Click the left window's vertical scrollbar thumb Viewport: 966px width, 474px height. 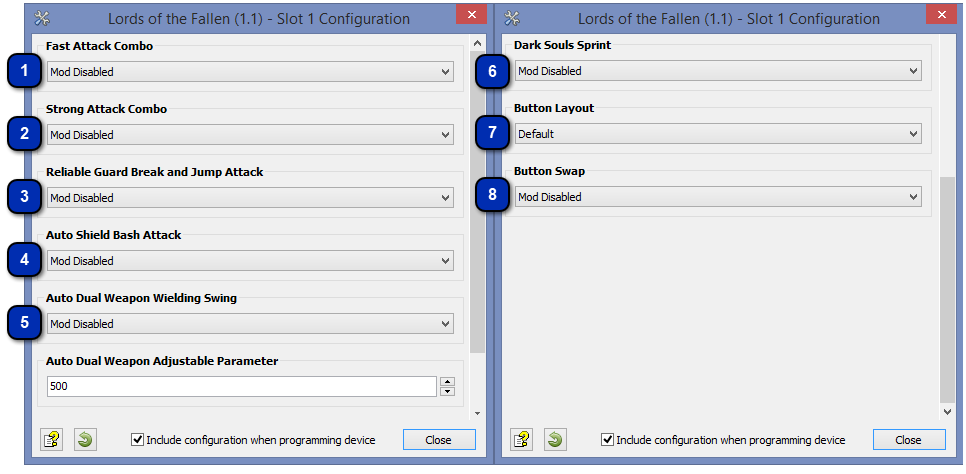pyautogui.click(x=477, y=202)
